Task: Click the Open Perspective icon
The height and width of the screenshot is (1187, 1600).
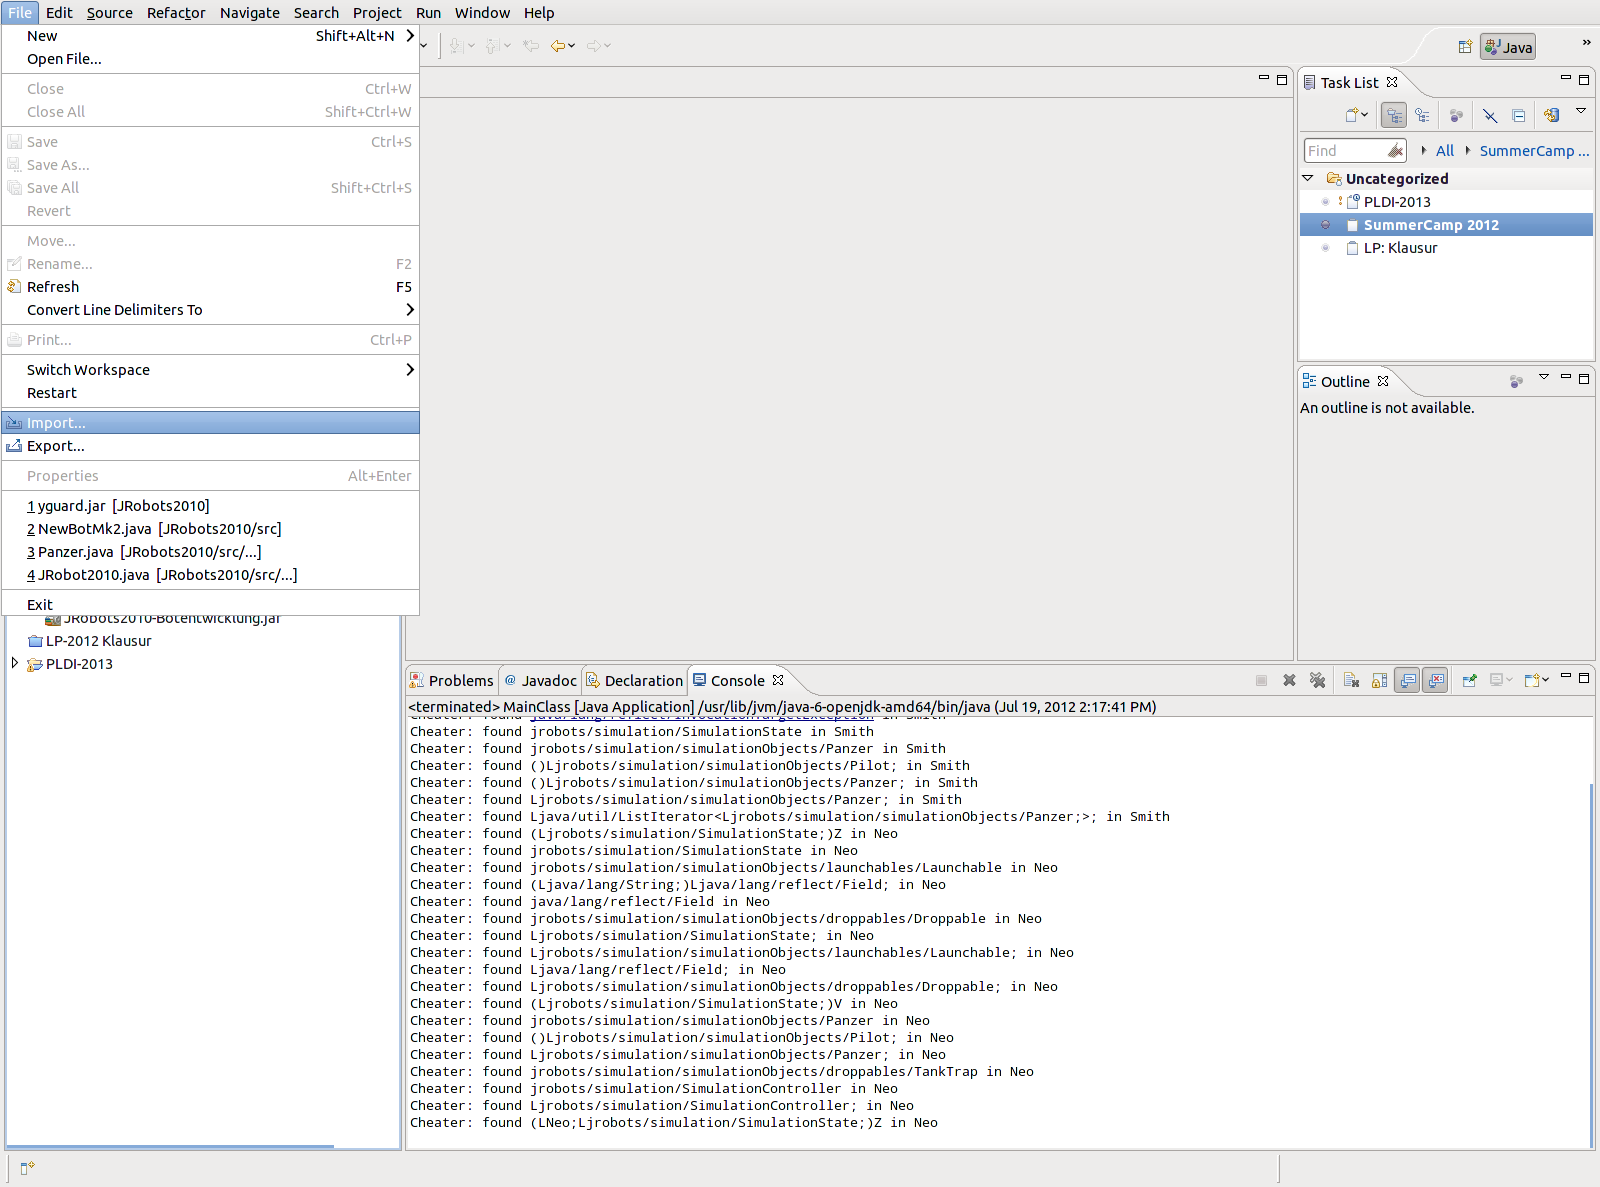Action: (x=1465, y=47)
